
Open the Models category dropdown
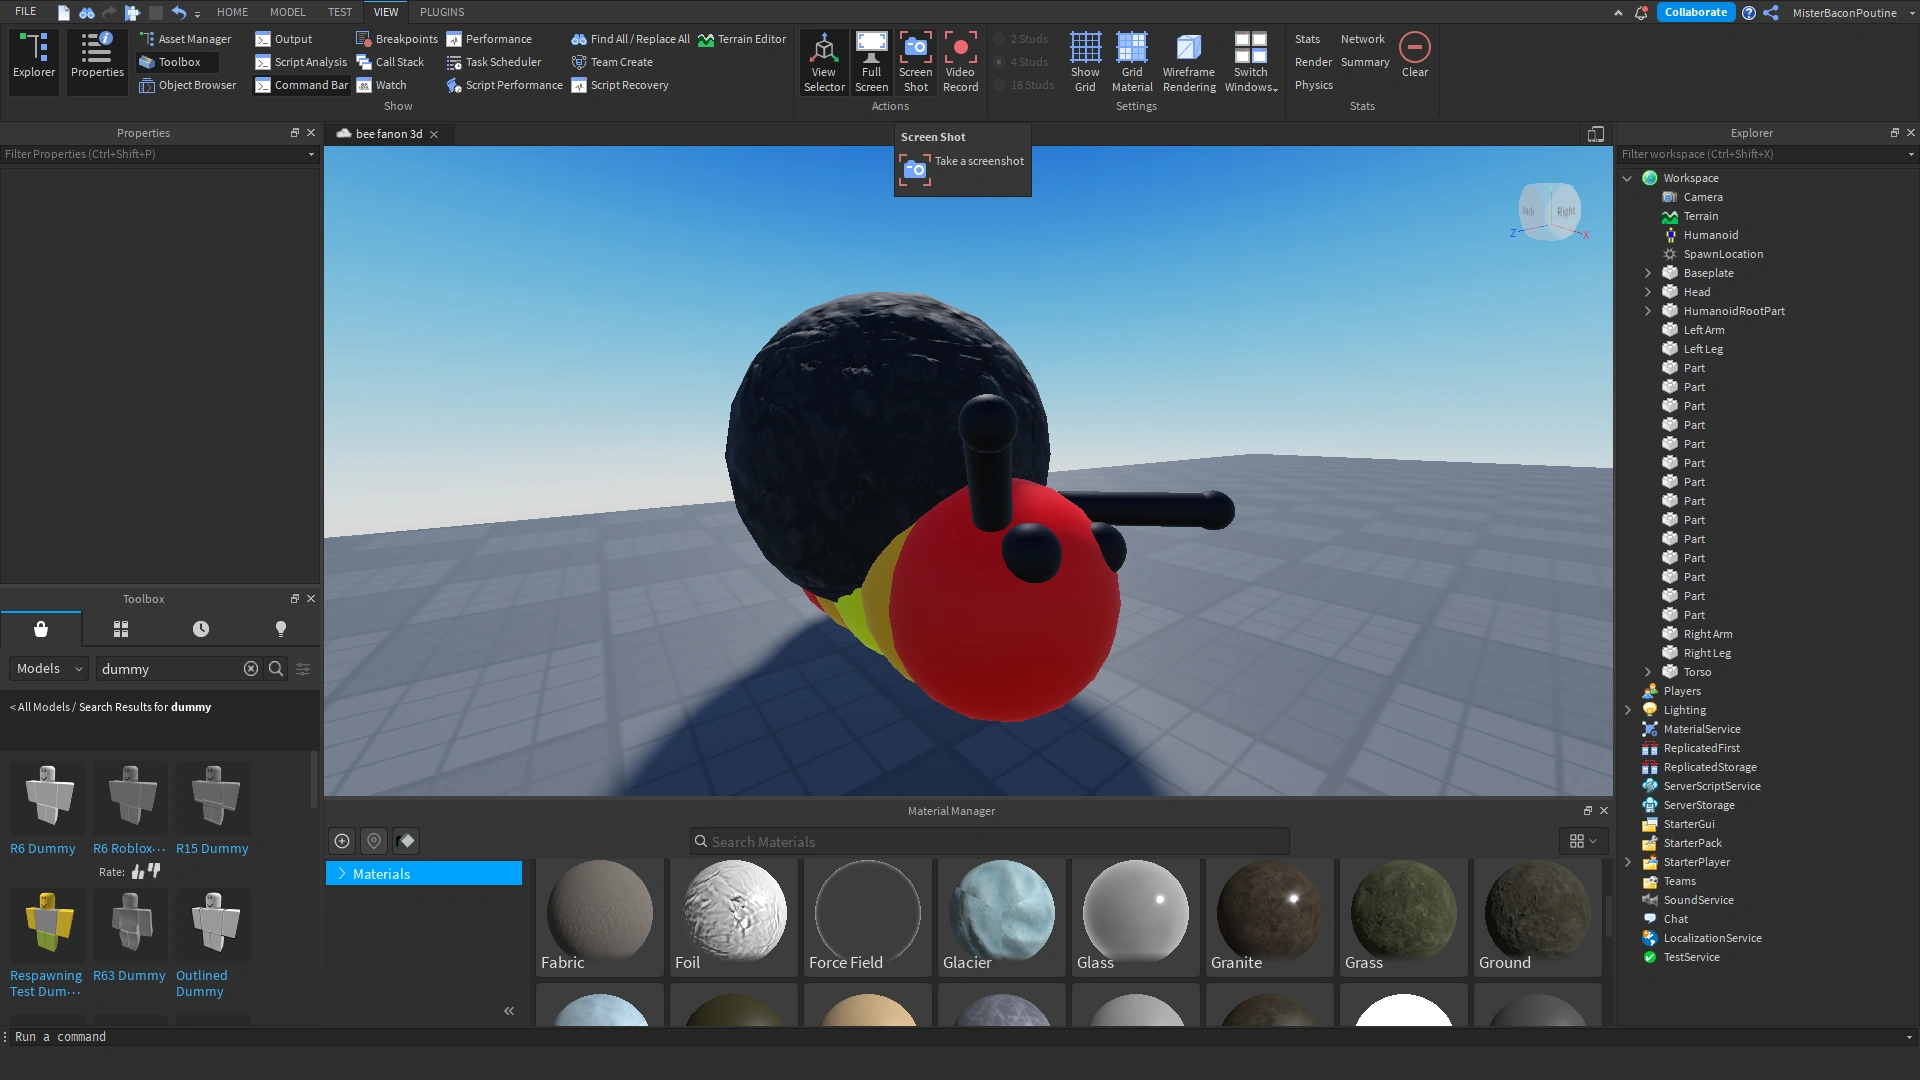pos(49,669)
